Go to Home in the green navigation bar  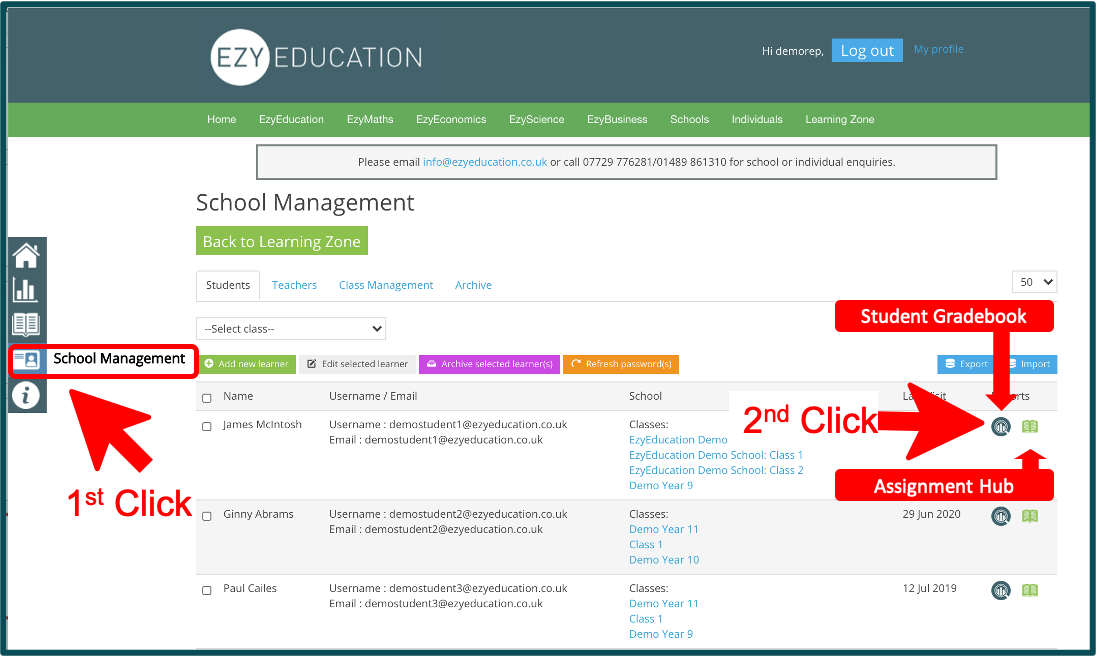point(222,119)
